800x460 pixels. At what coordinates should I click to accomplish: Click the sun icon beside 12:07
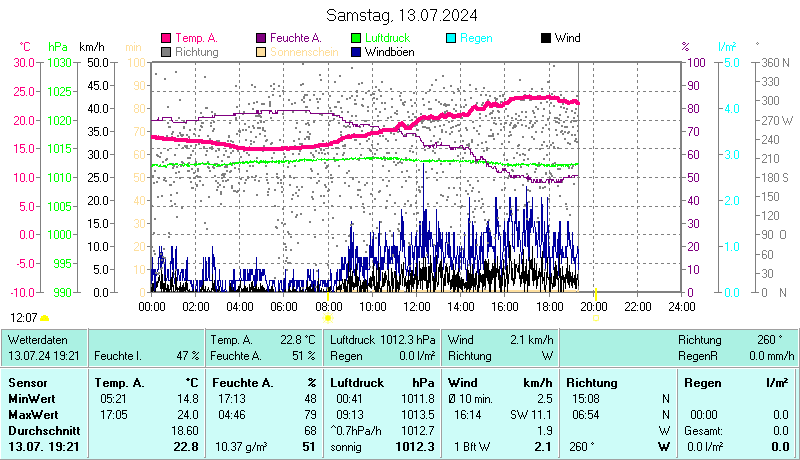pos(45,318)
